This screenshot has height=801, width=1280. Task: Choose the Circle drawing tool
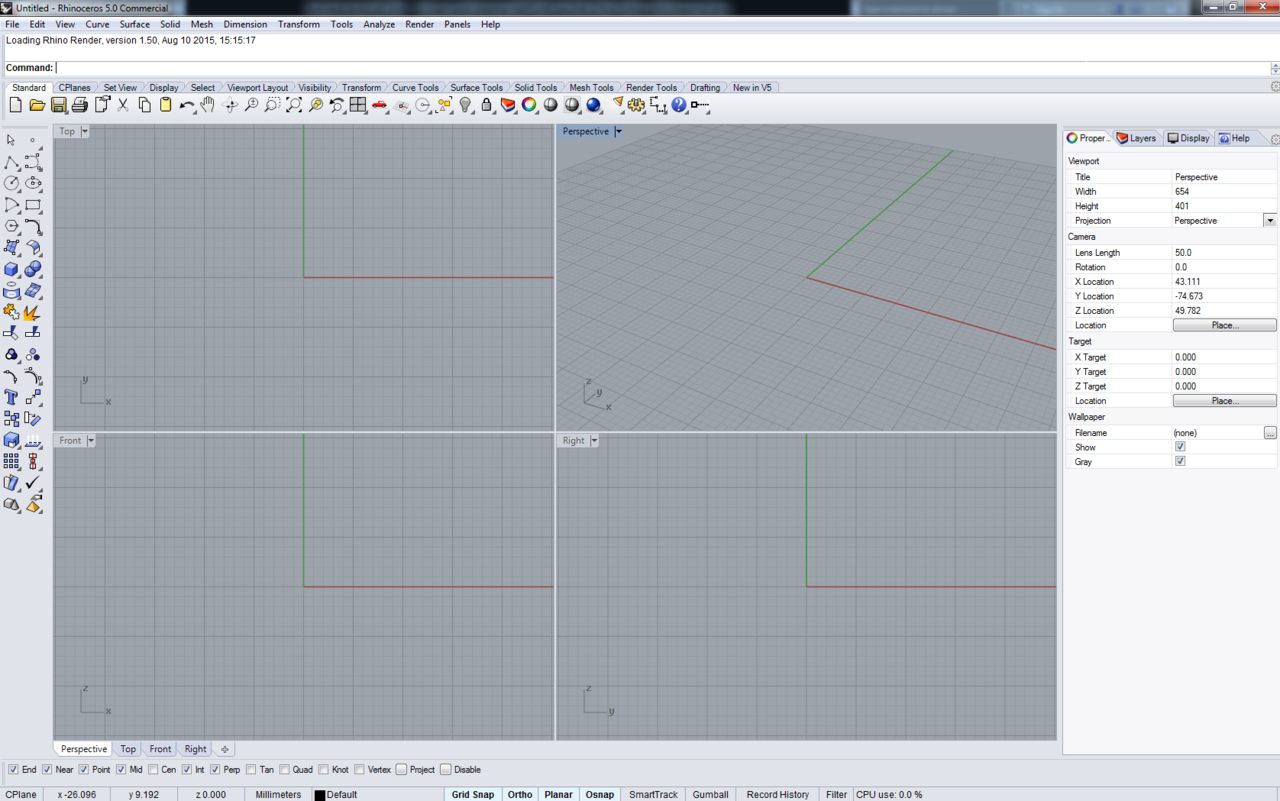click(x=12, y=183)
